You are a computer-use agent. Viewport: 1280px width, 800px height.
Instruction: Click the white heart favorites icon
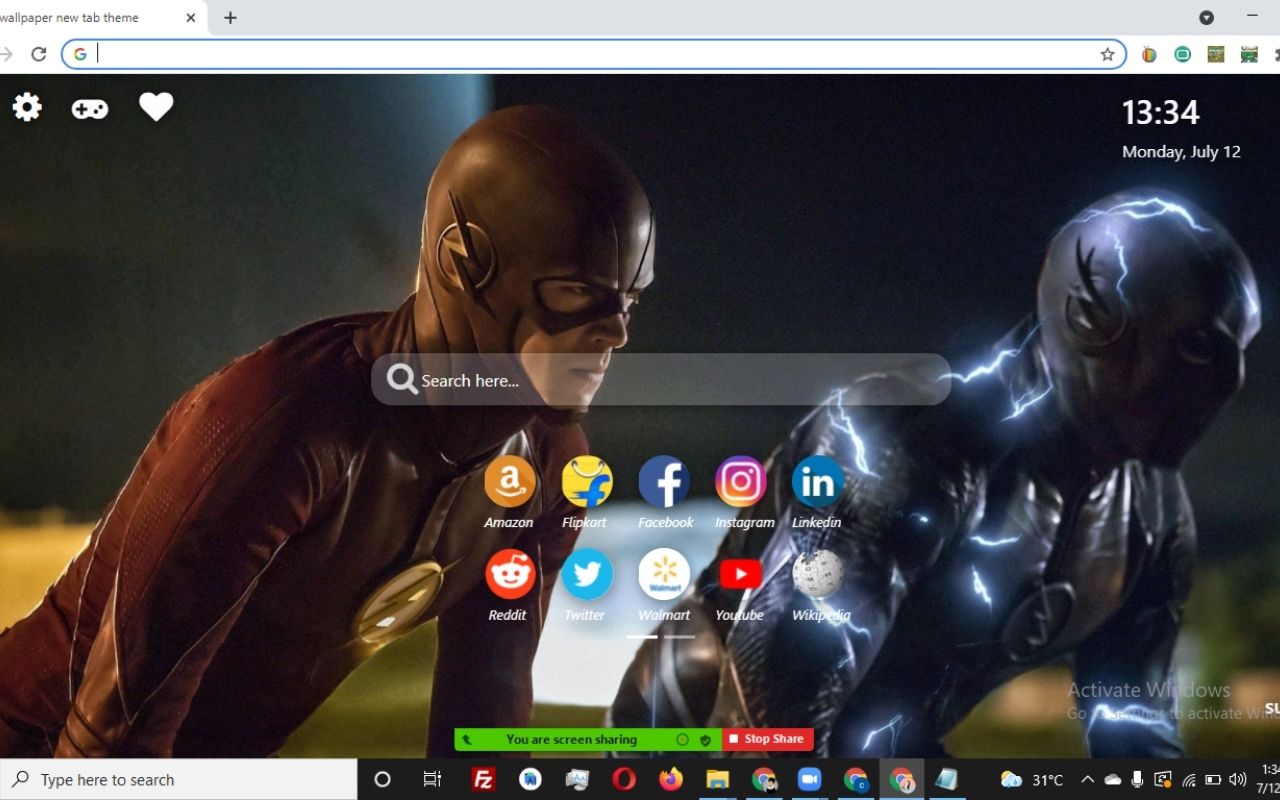tap(156, 106)
